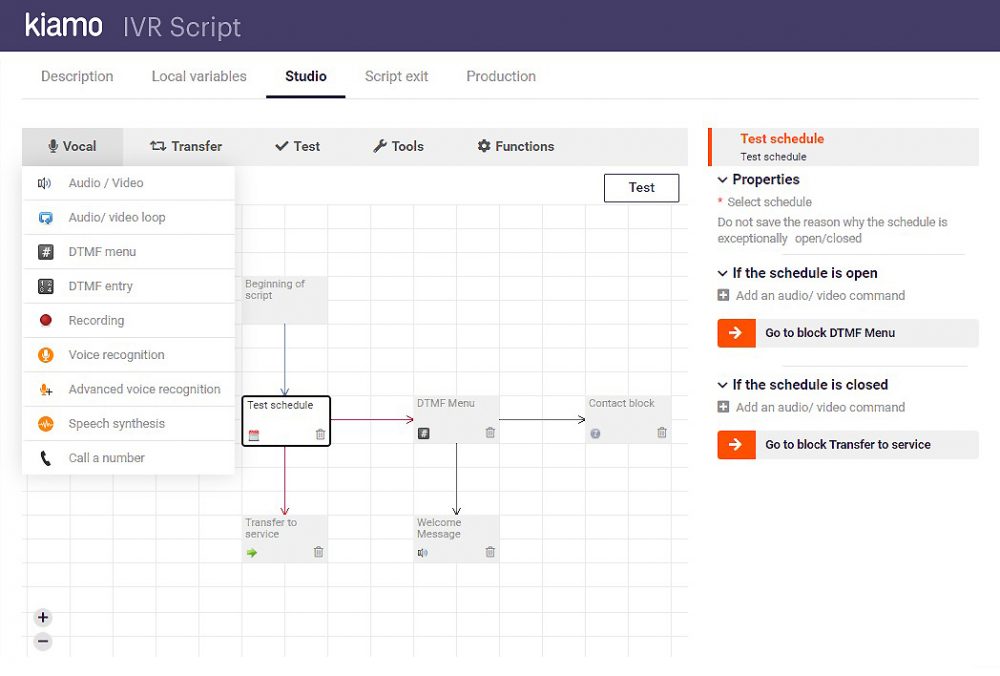Select the Studio tab

coord(305,77)
